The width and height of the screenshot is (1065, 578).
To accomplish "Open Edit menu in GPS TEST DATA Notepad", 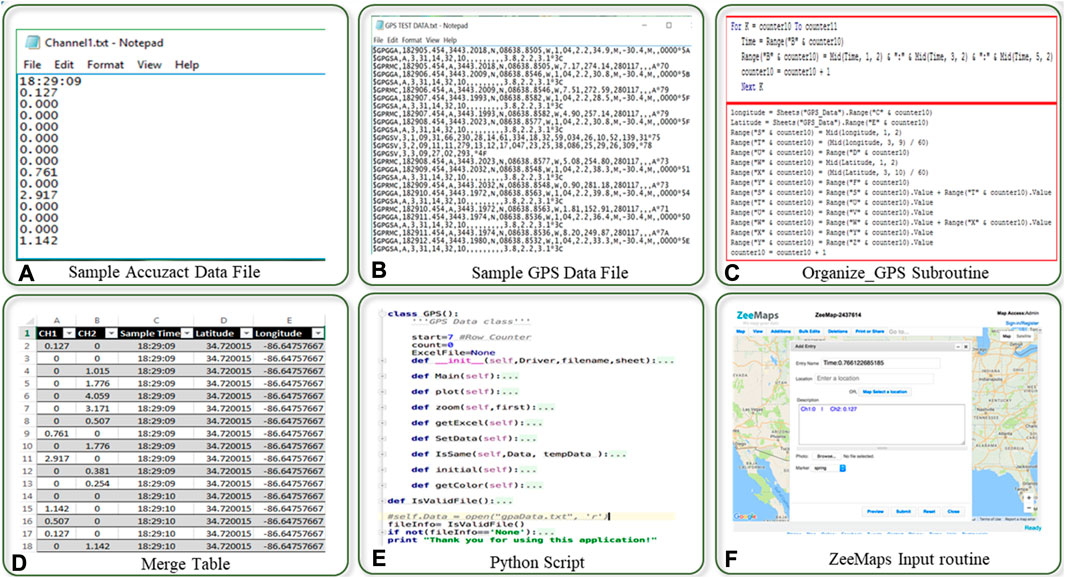I will tap(392, 40).
